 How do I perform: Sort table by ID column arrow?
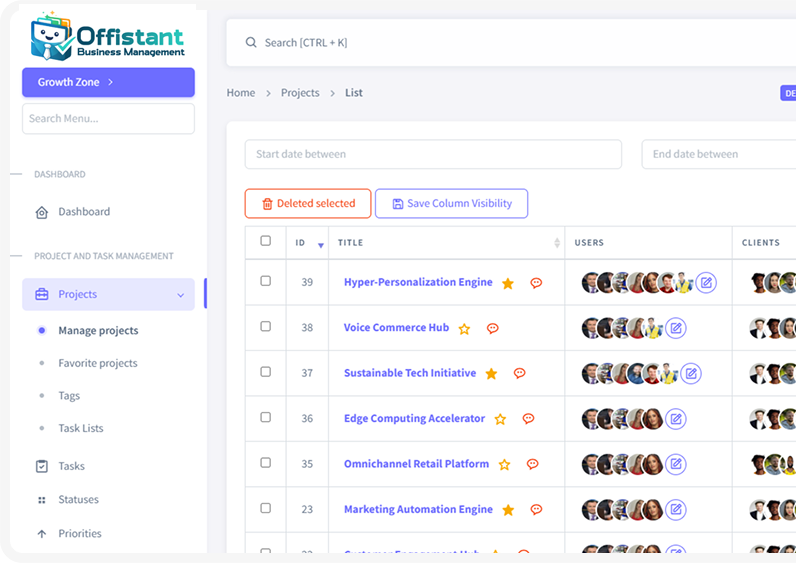point(320,244)
